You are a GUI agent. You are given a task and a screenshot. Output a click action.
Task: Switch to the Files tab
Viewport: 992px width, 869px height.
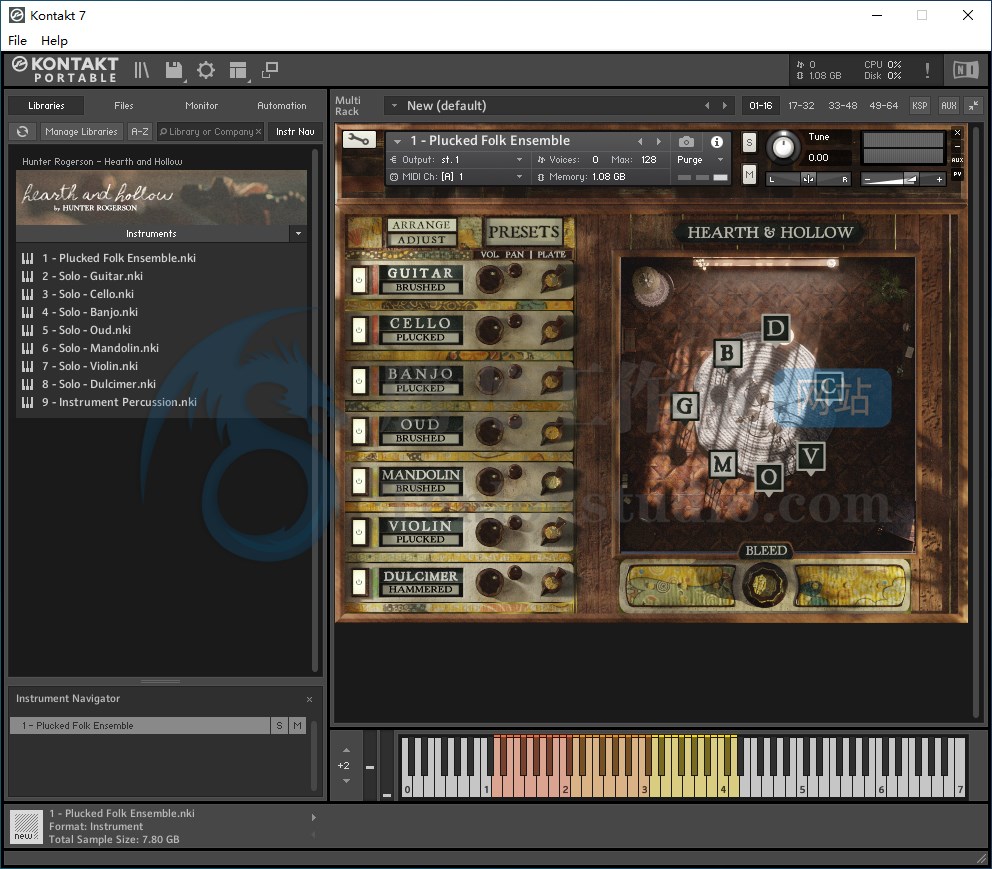tap(124, 106)
